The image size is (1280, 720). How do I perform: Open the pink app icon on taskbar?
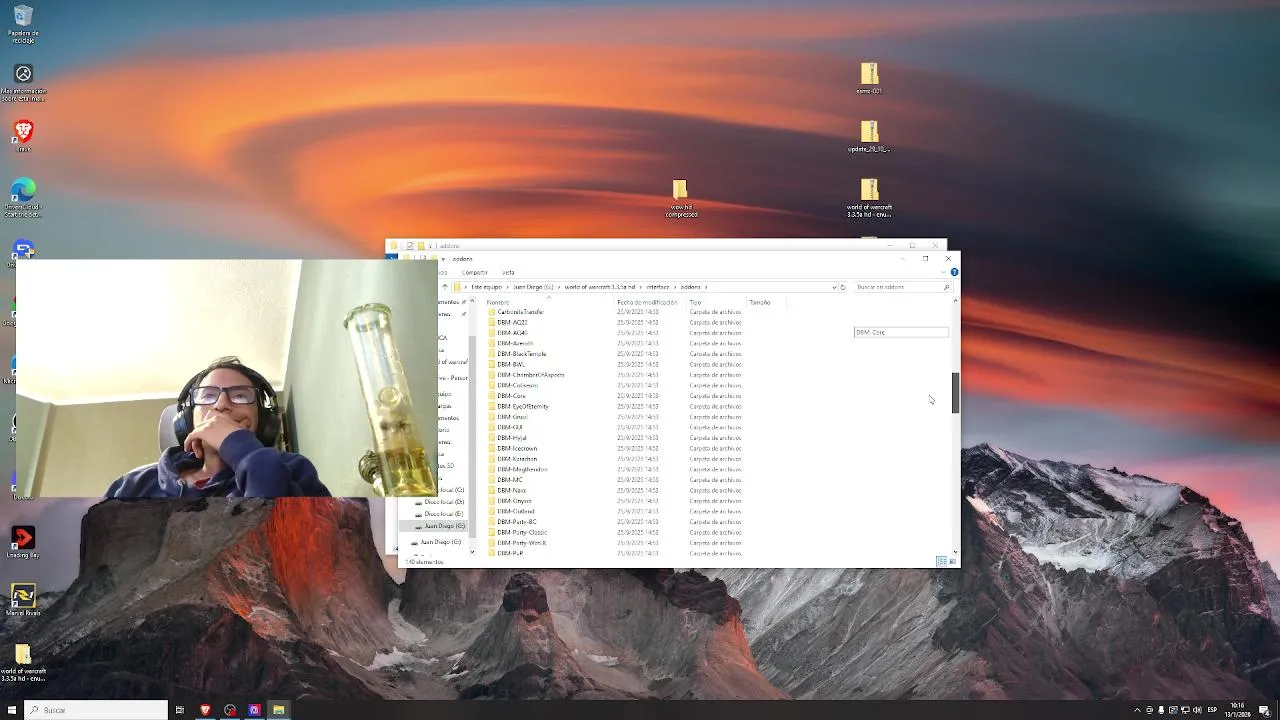254,710
